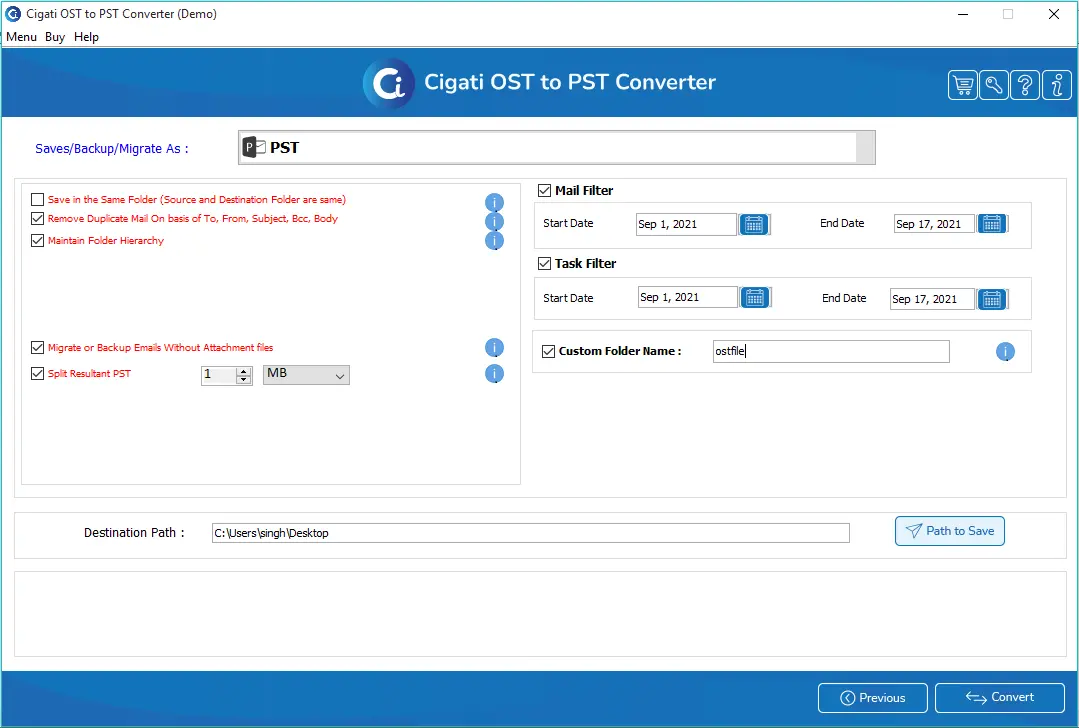Screen dimensions: 1079x728
Task: Click info icon beside Custom Folder Name
Action: [1005, 352]
